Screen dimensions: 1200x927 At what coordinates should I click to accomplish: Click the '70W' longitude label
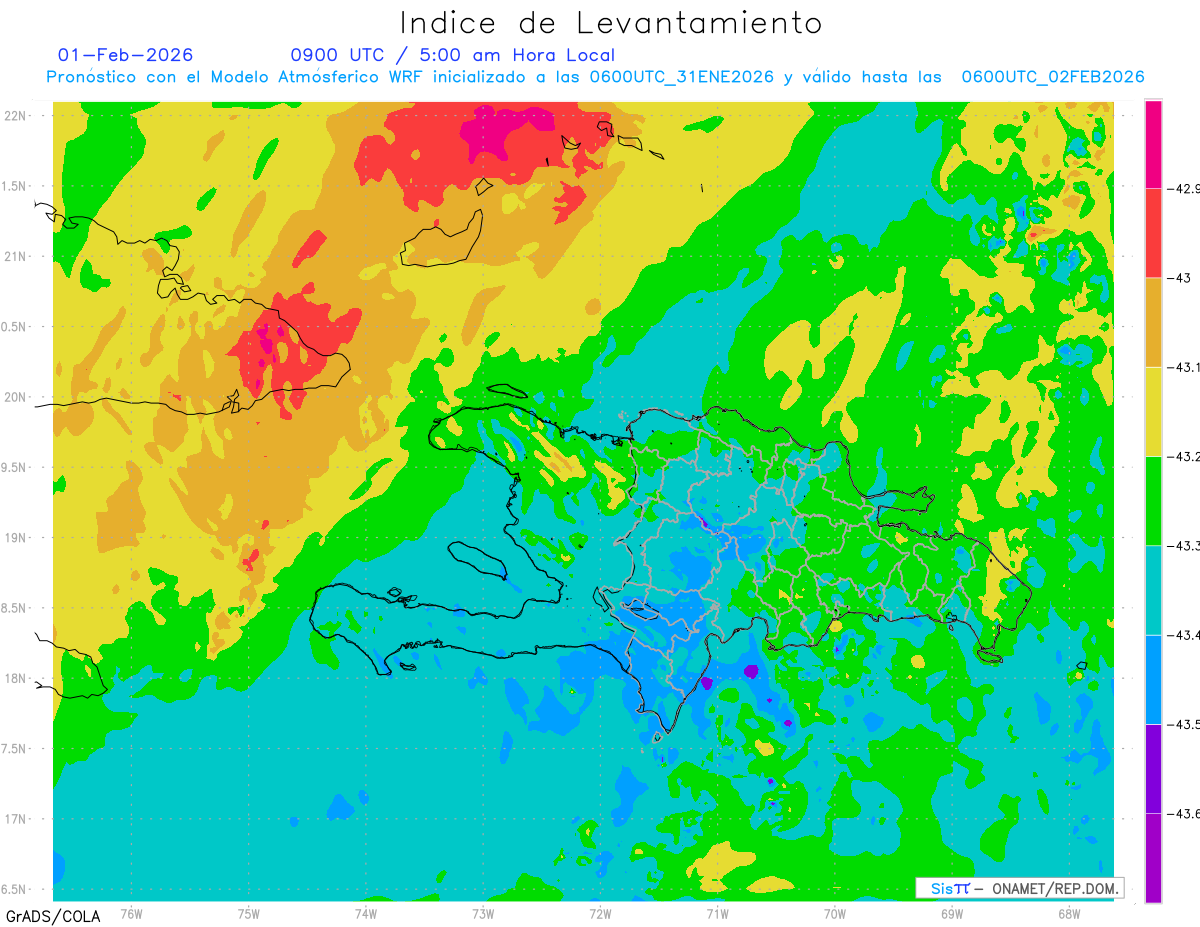pos(835,912)
